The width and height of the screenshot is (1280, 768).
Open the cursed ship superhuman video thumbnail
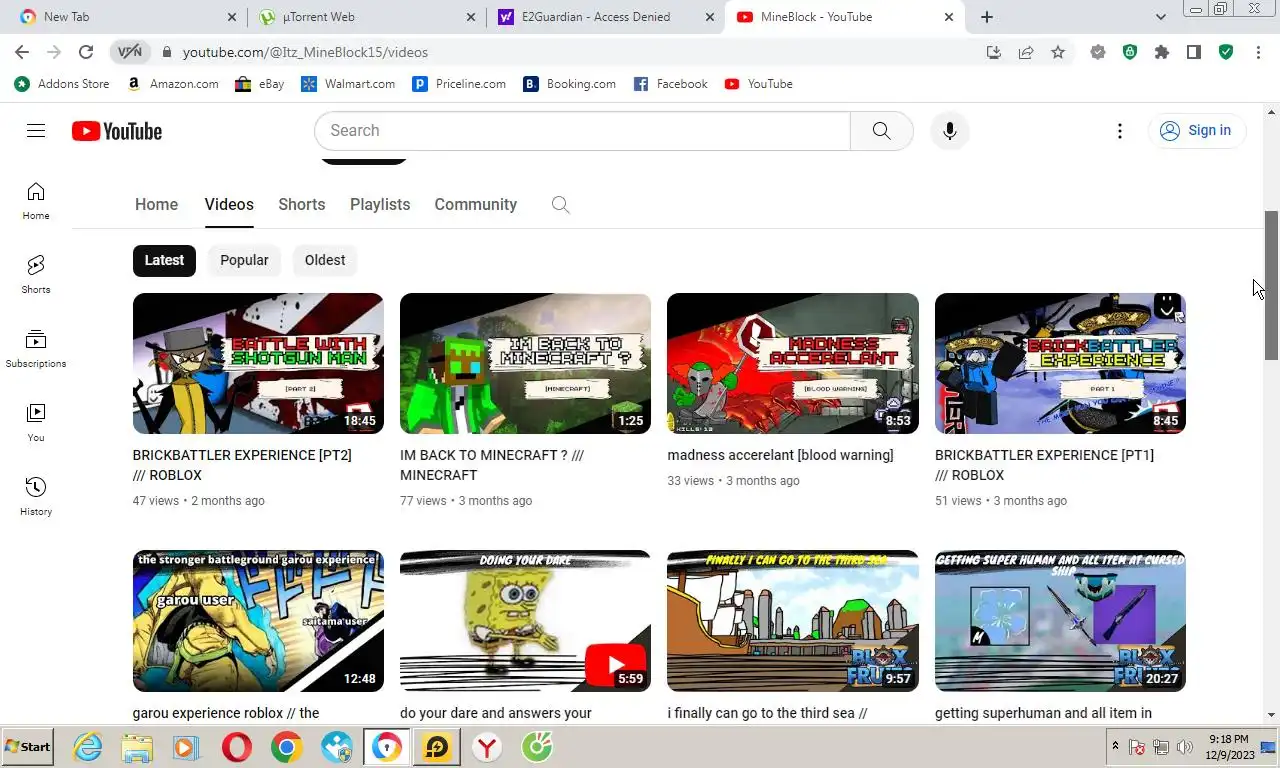click(x=1060, y=620)
